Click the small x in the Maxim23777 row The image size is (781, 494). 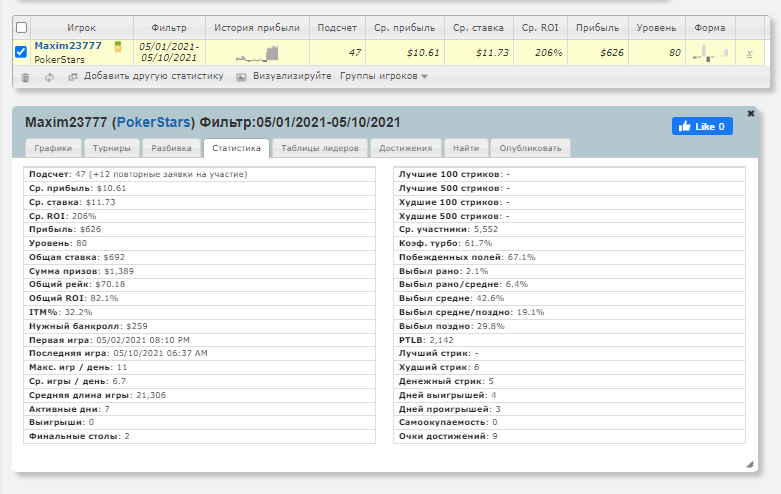(749, 54)
